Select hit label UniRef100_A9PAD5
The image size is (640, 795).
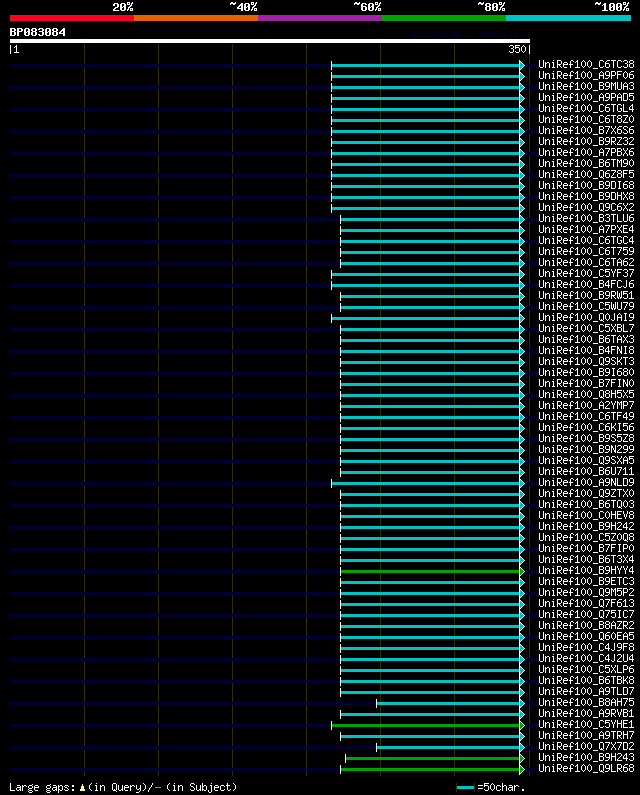pyautogui.click(x=586, y=97)
